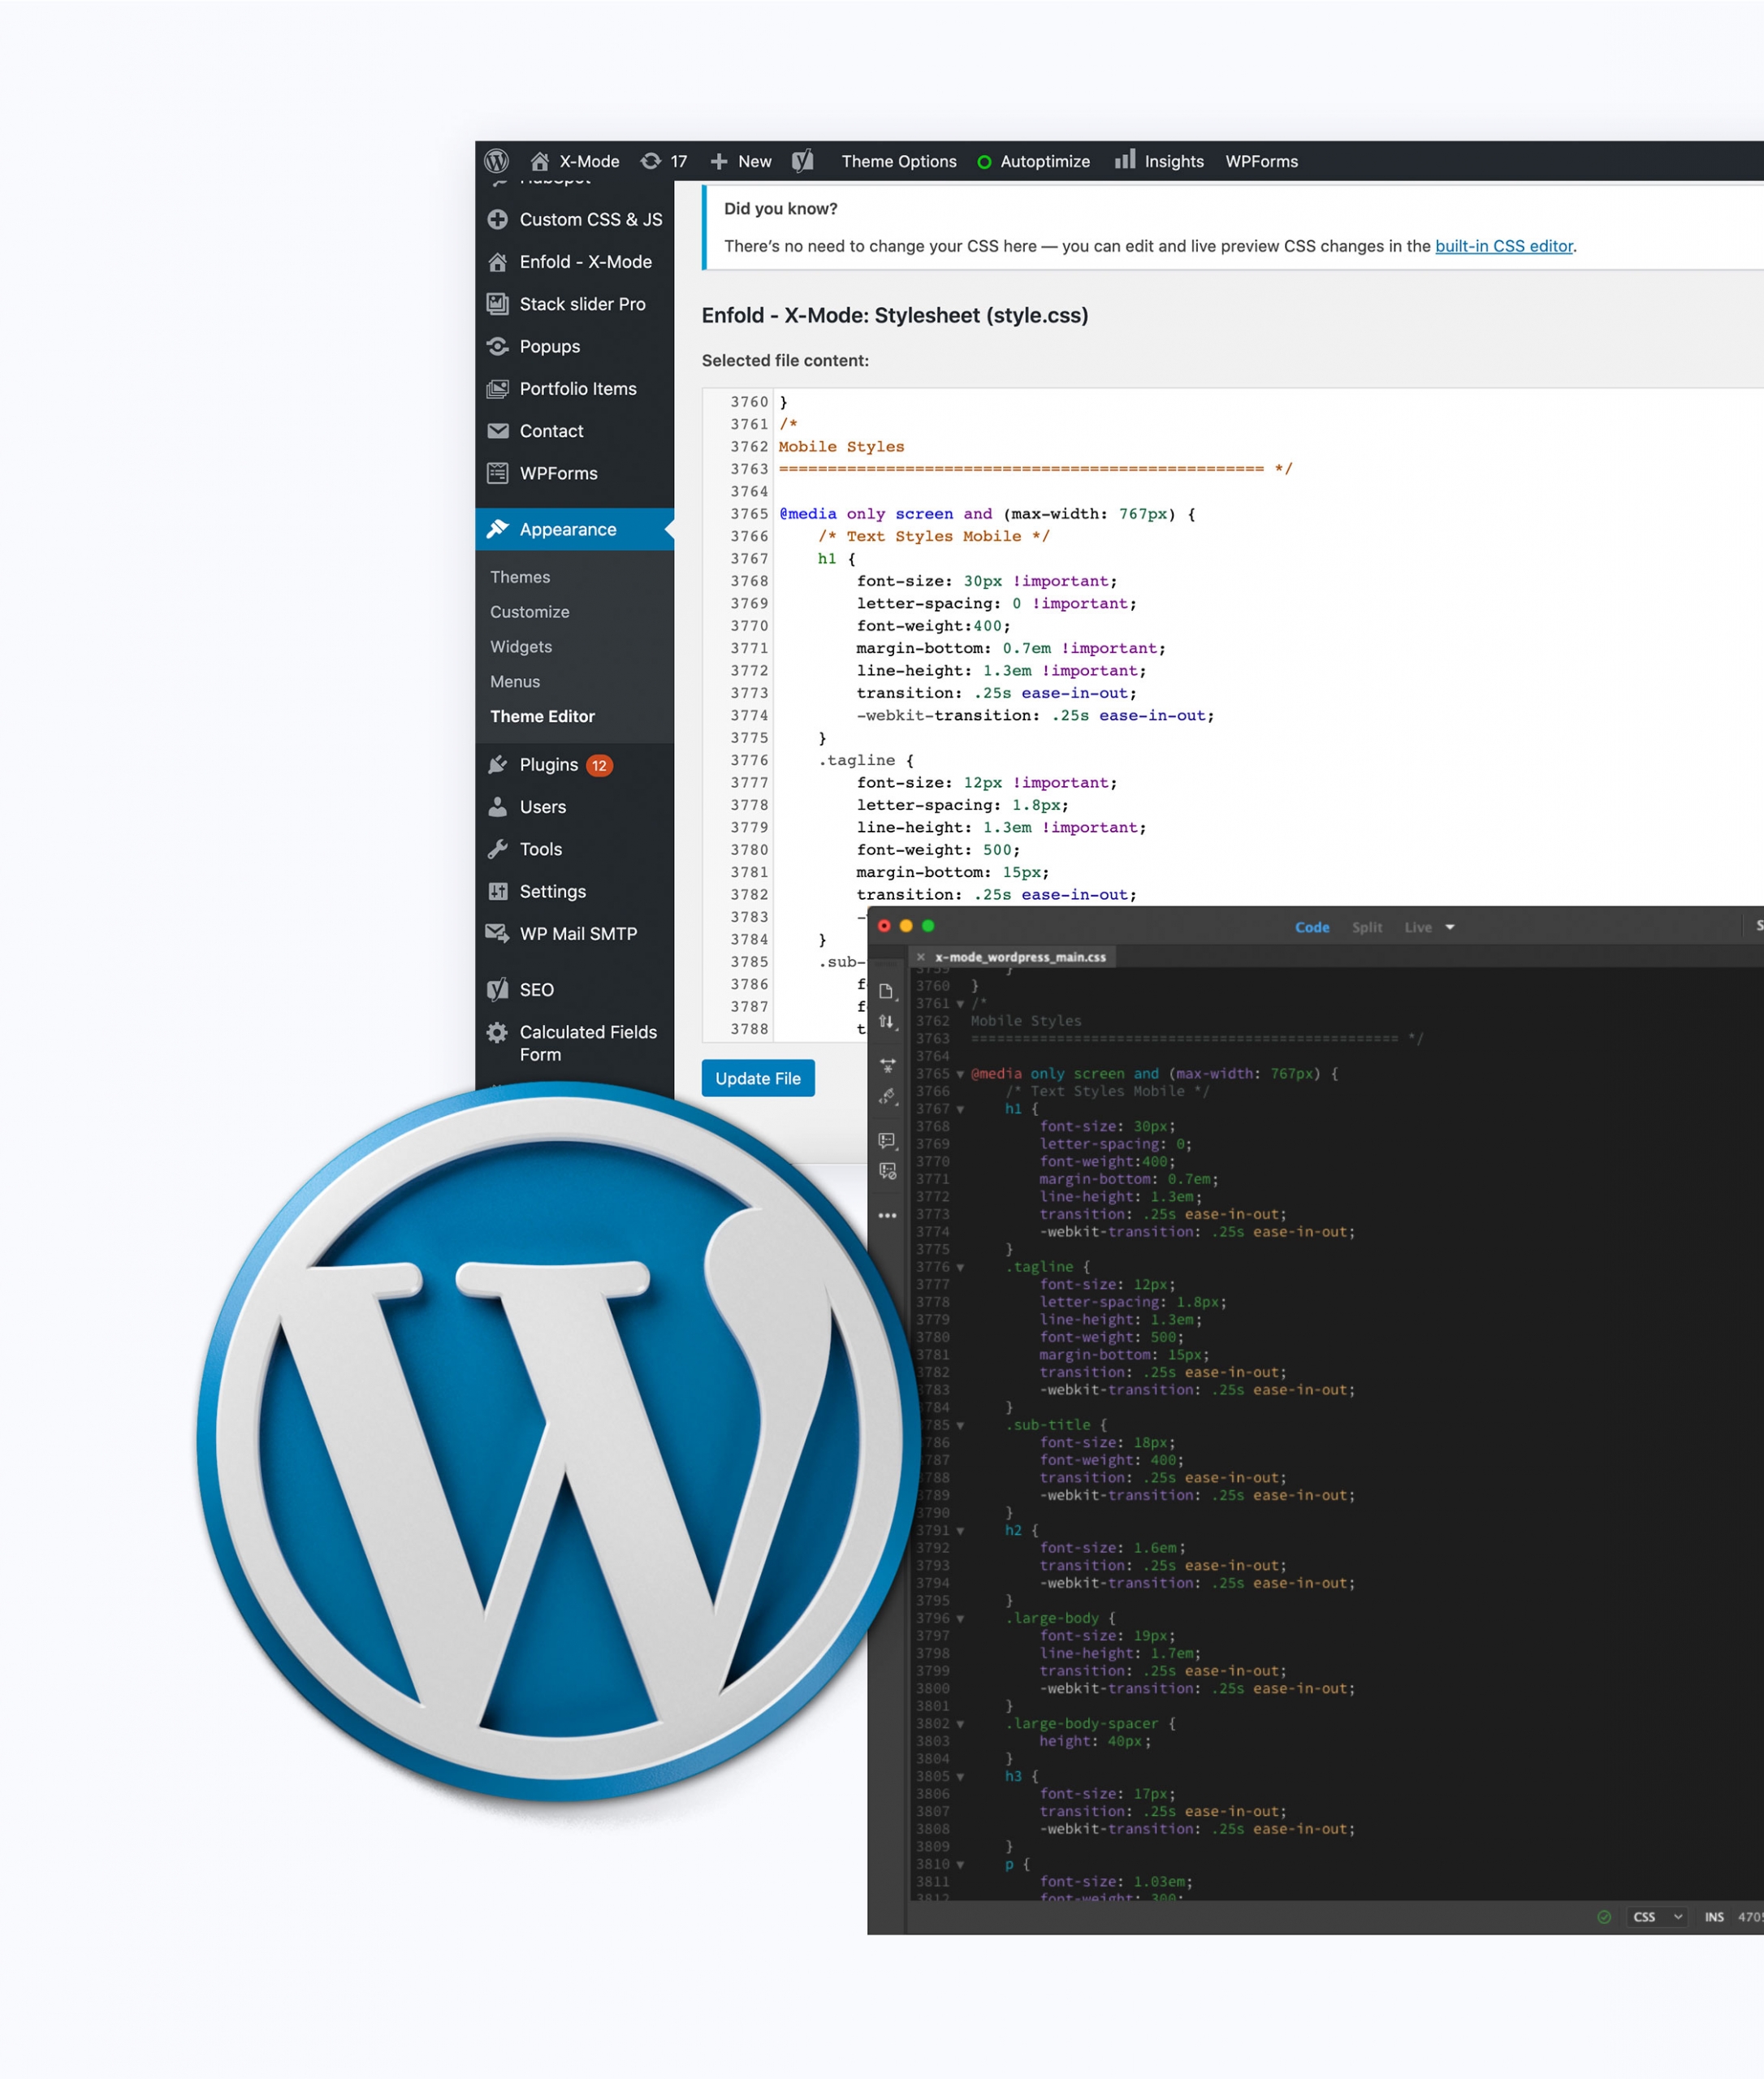Viewport: 1764px width, 2079px height.
Task: Collapse the @media block at line 3765
Action: point(960,1074)
